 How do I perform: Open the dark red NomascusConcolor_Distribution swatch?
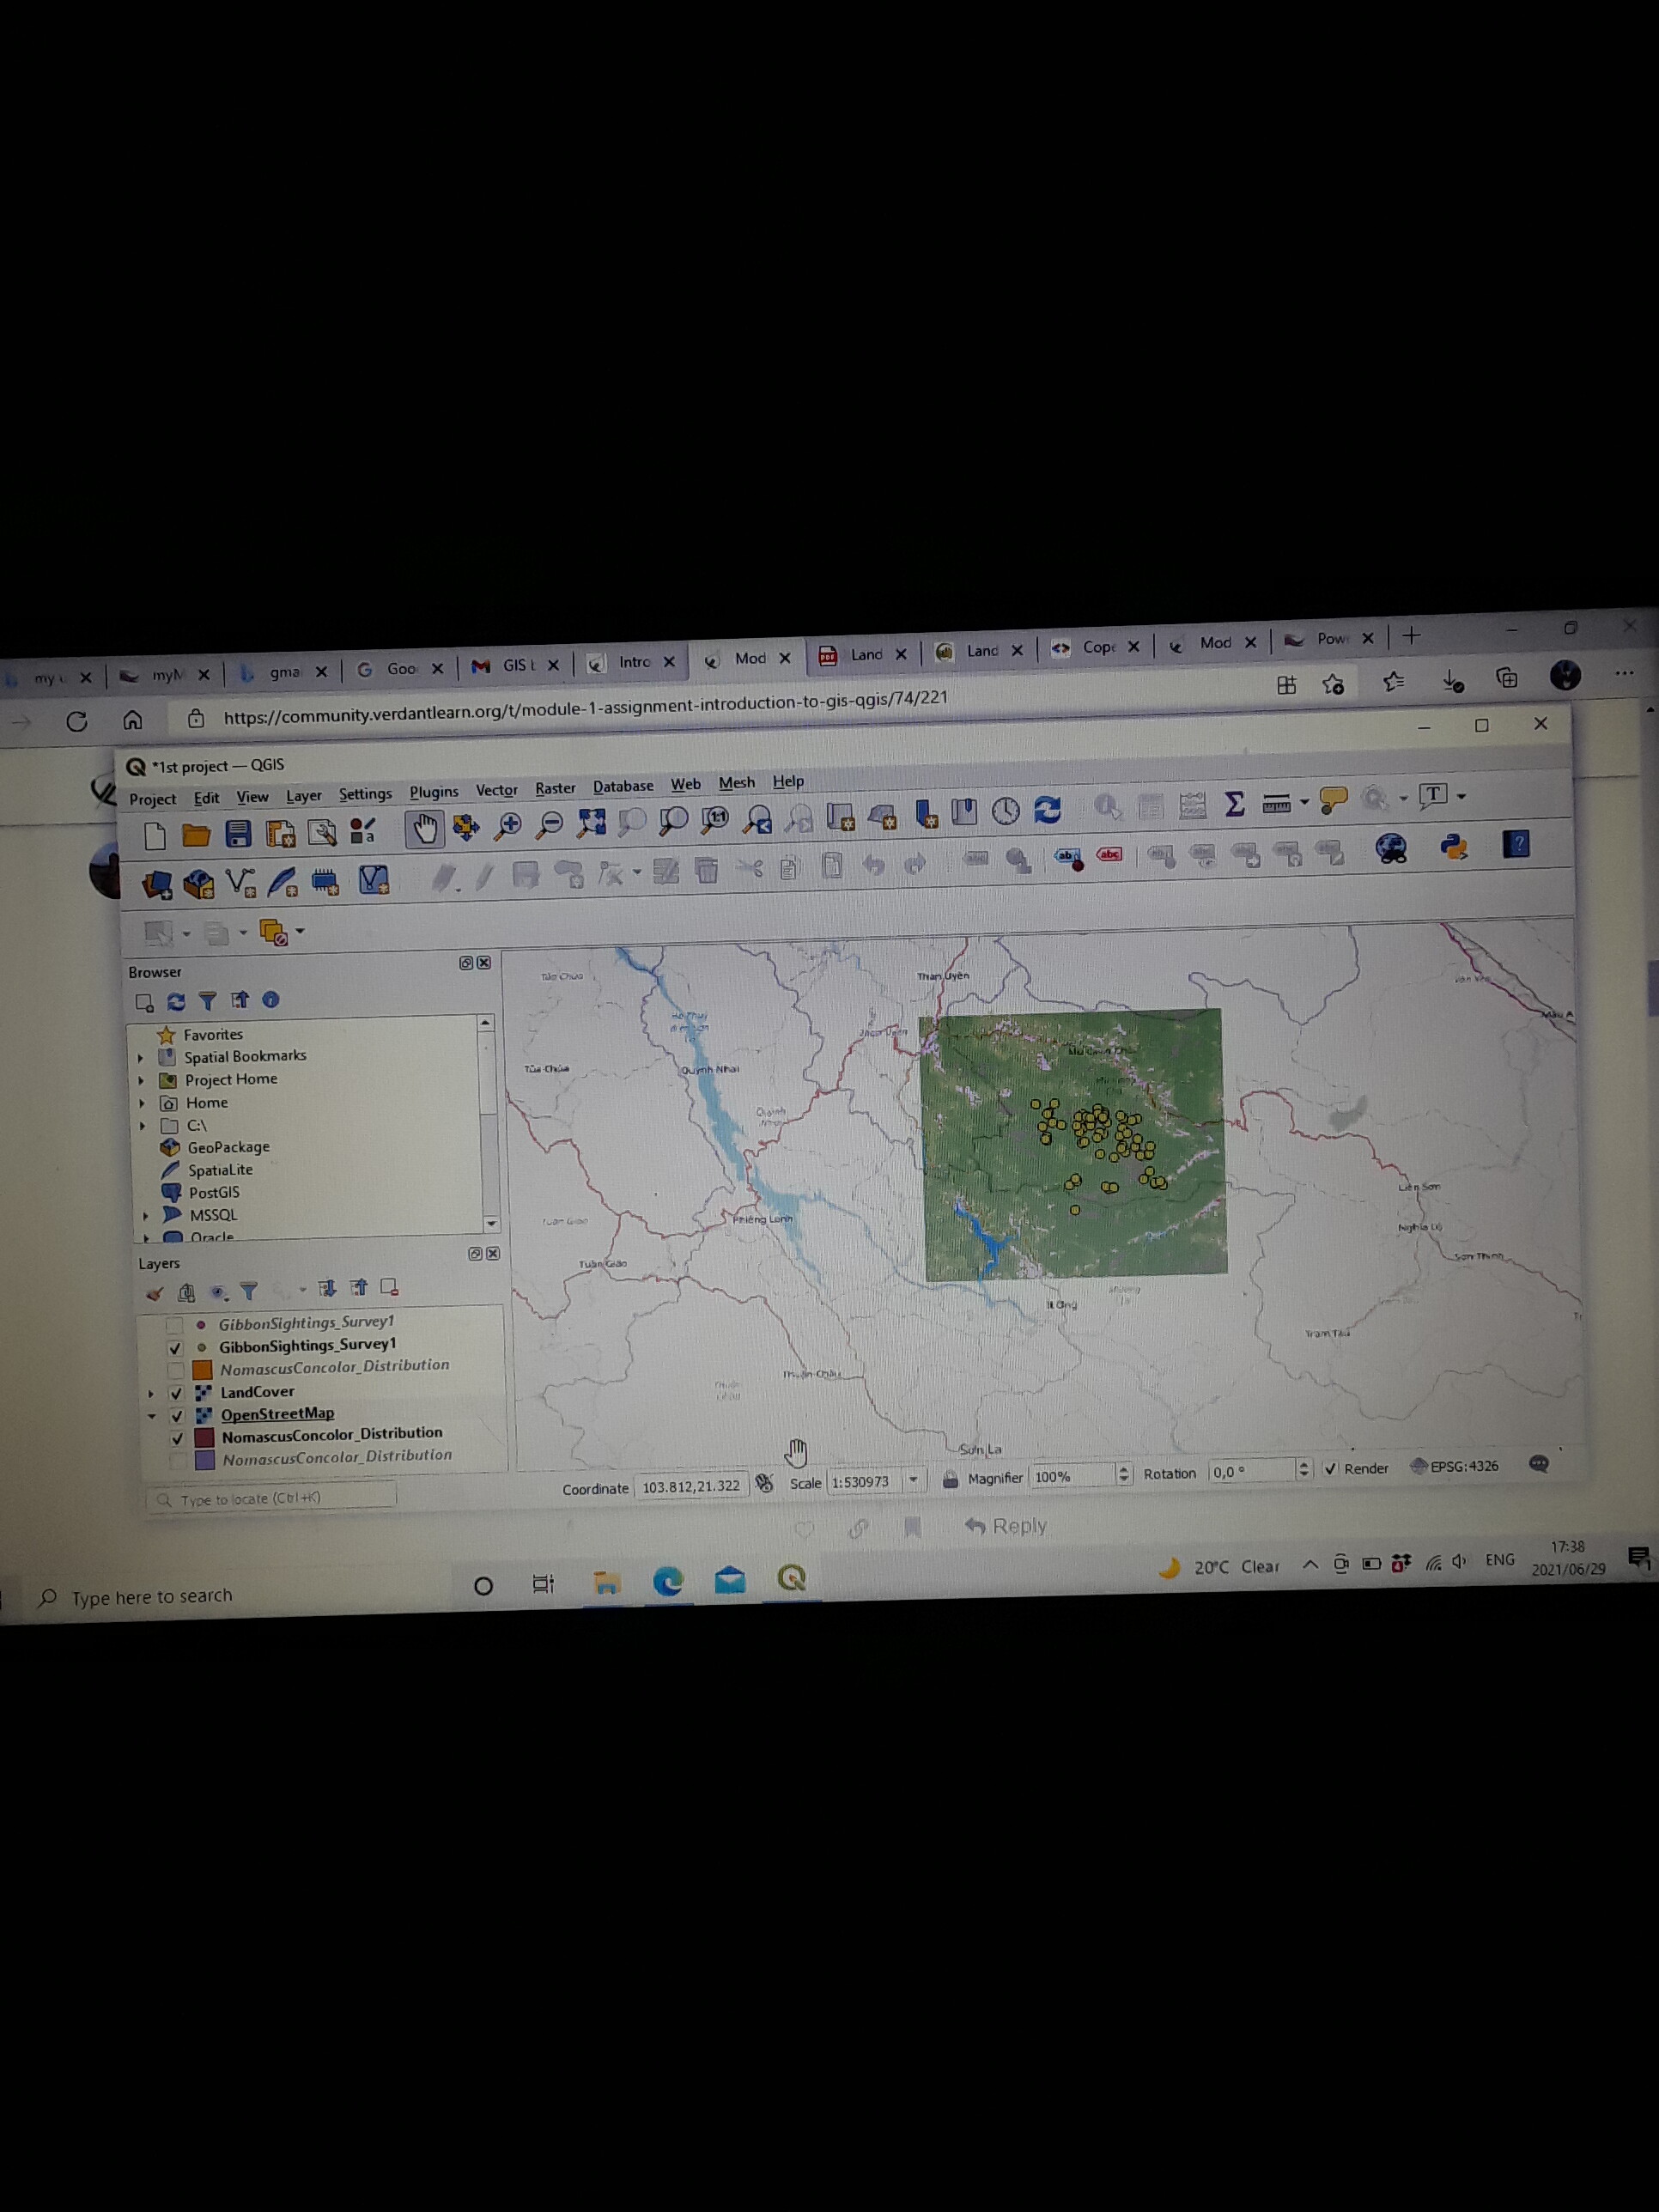pyautogui.click(x=204, y=1438)
